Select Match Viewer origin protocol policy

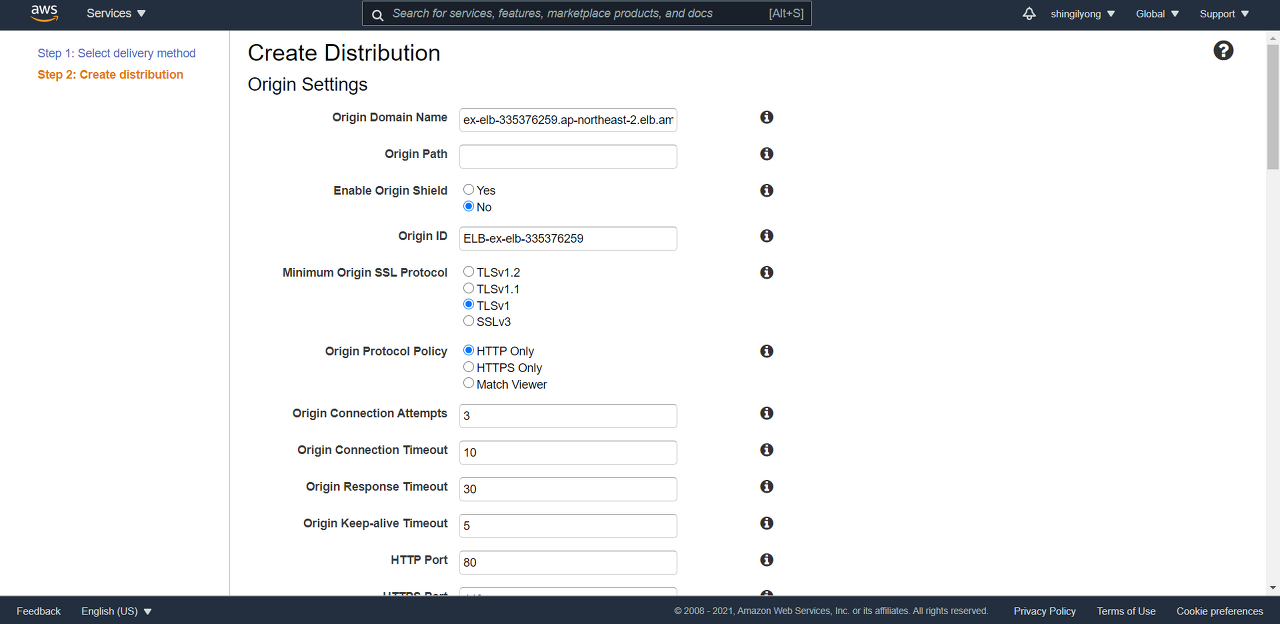tap(468, 383)
